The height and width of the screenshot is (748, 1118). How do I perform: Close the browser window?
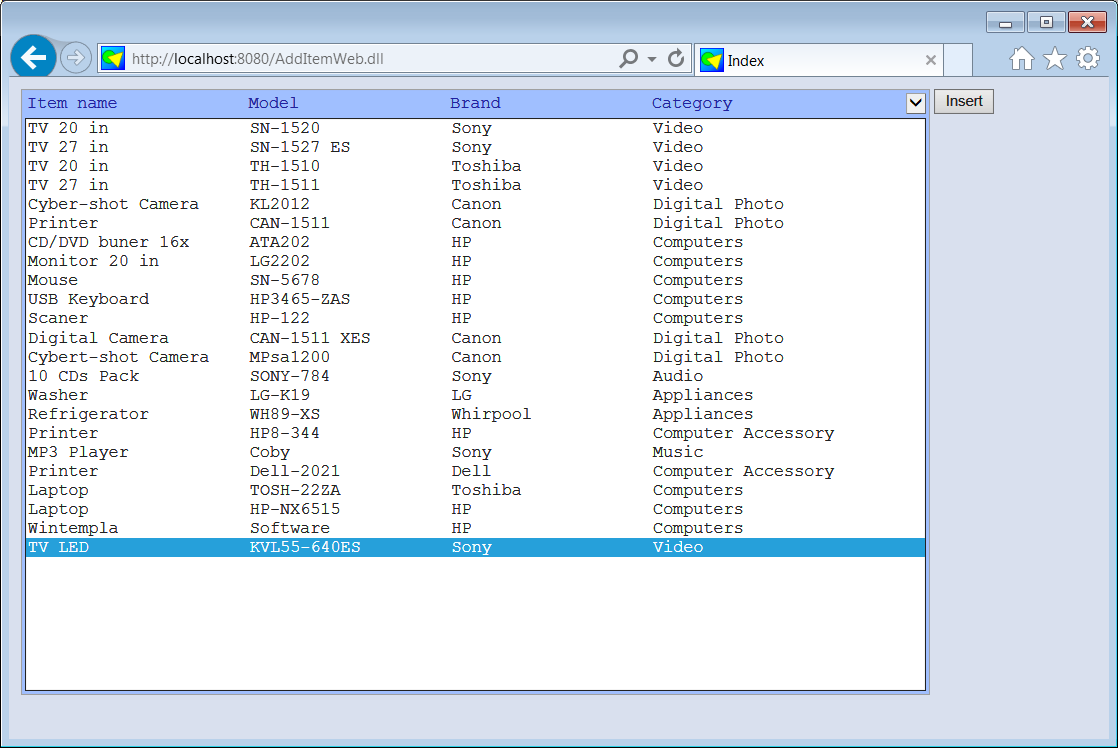pos(1087,22)
